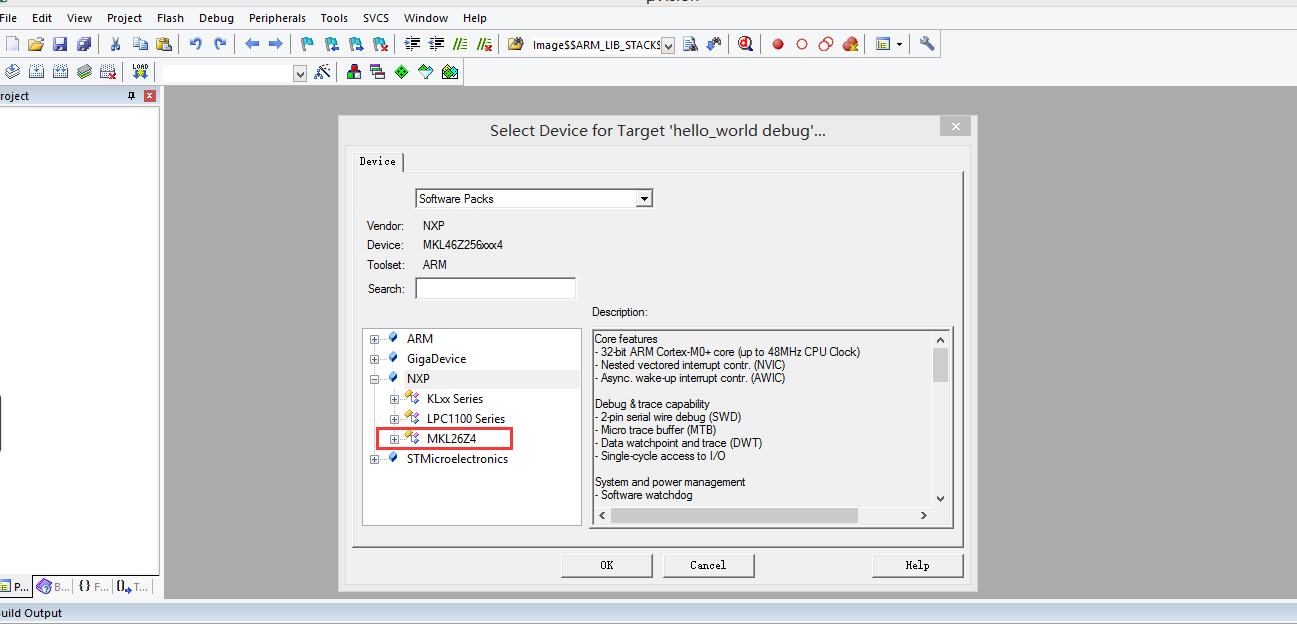Click Kill all breakpoints icon
1297x624 pixels.
tap(850, 44)
